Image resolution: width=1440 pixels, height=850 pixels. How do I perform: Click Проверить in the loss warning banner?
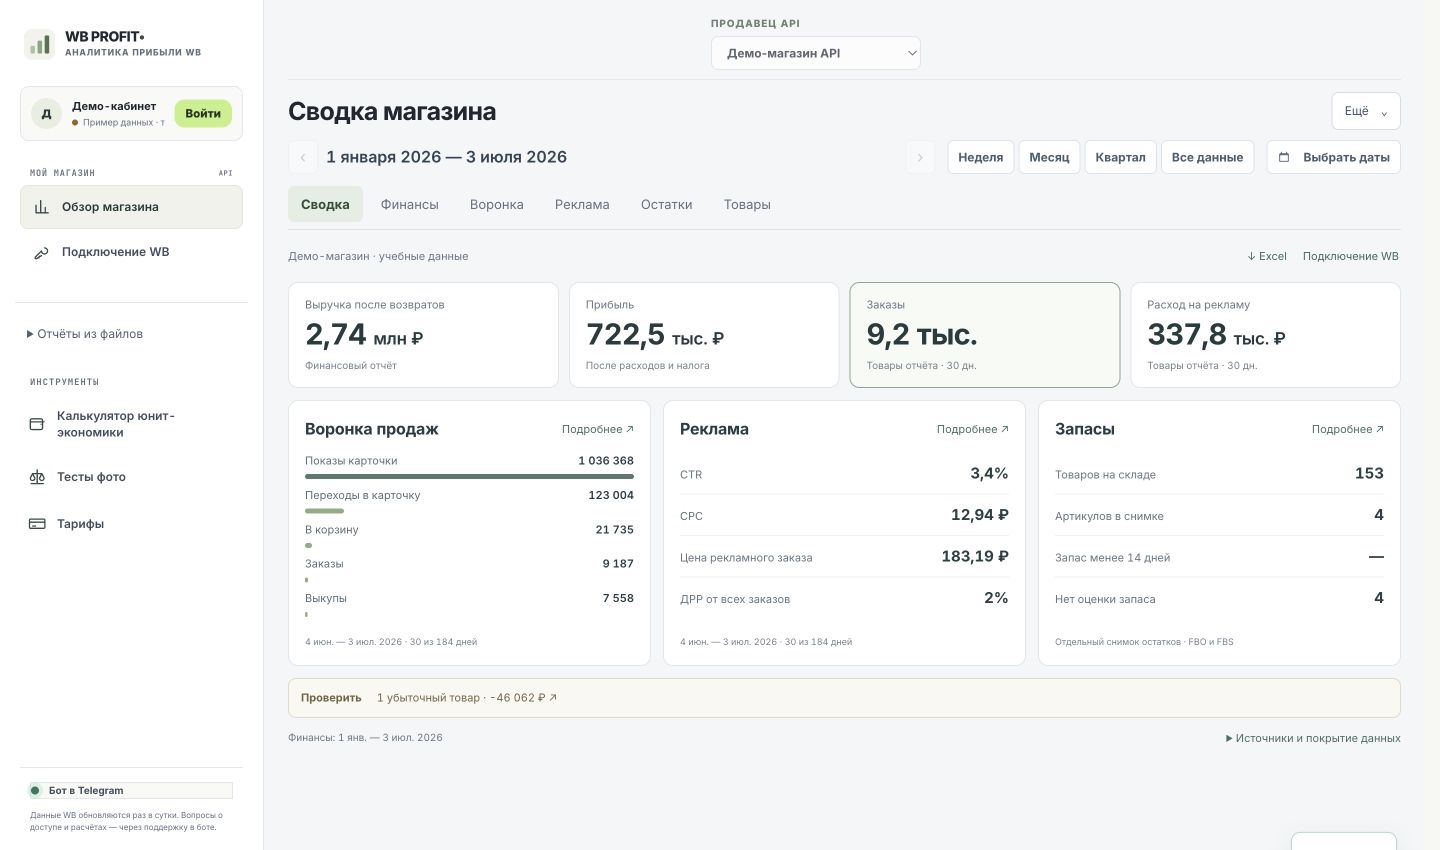click(x=331, y=698)
